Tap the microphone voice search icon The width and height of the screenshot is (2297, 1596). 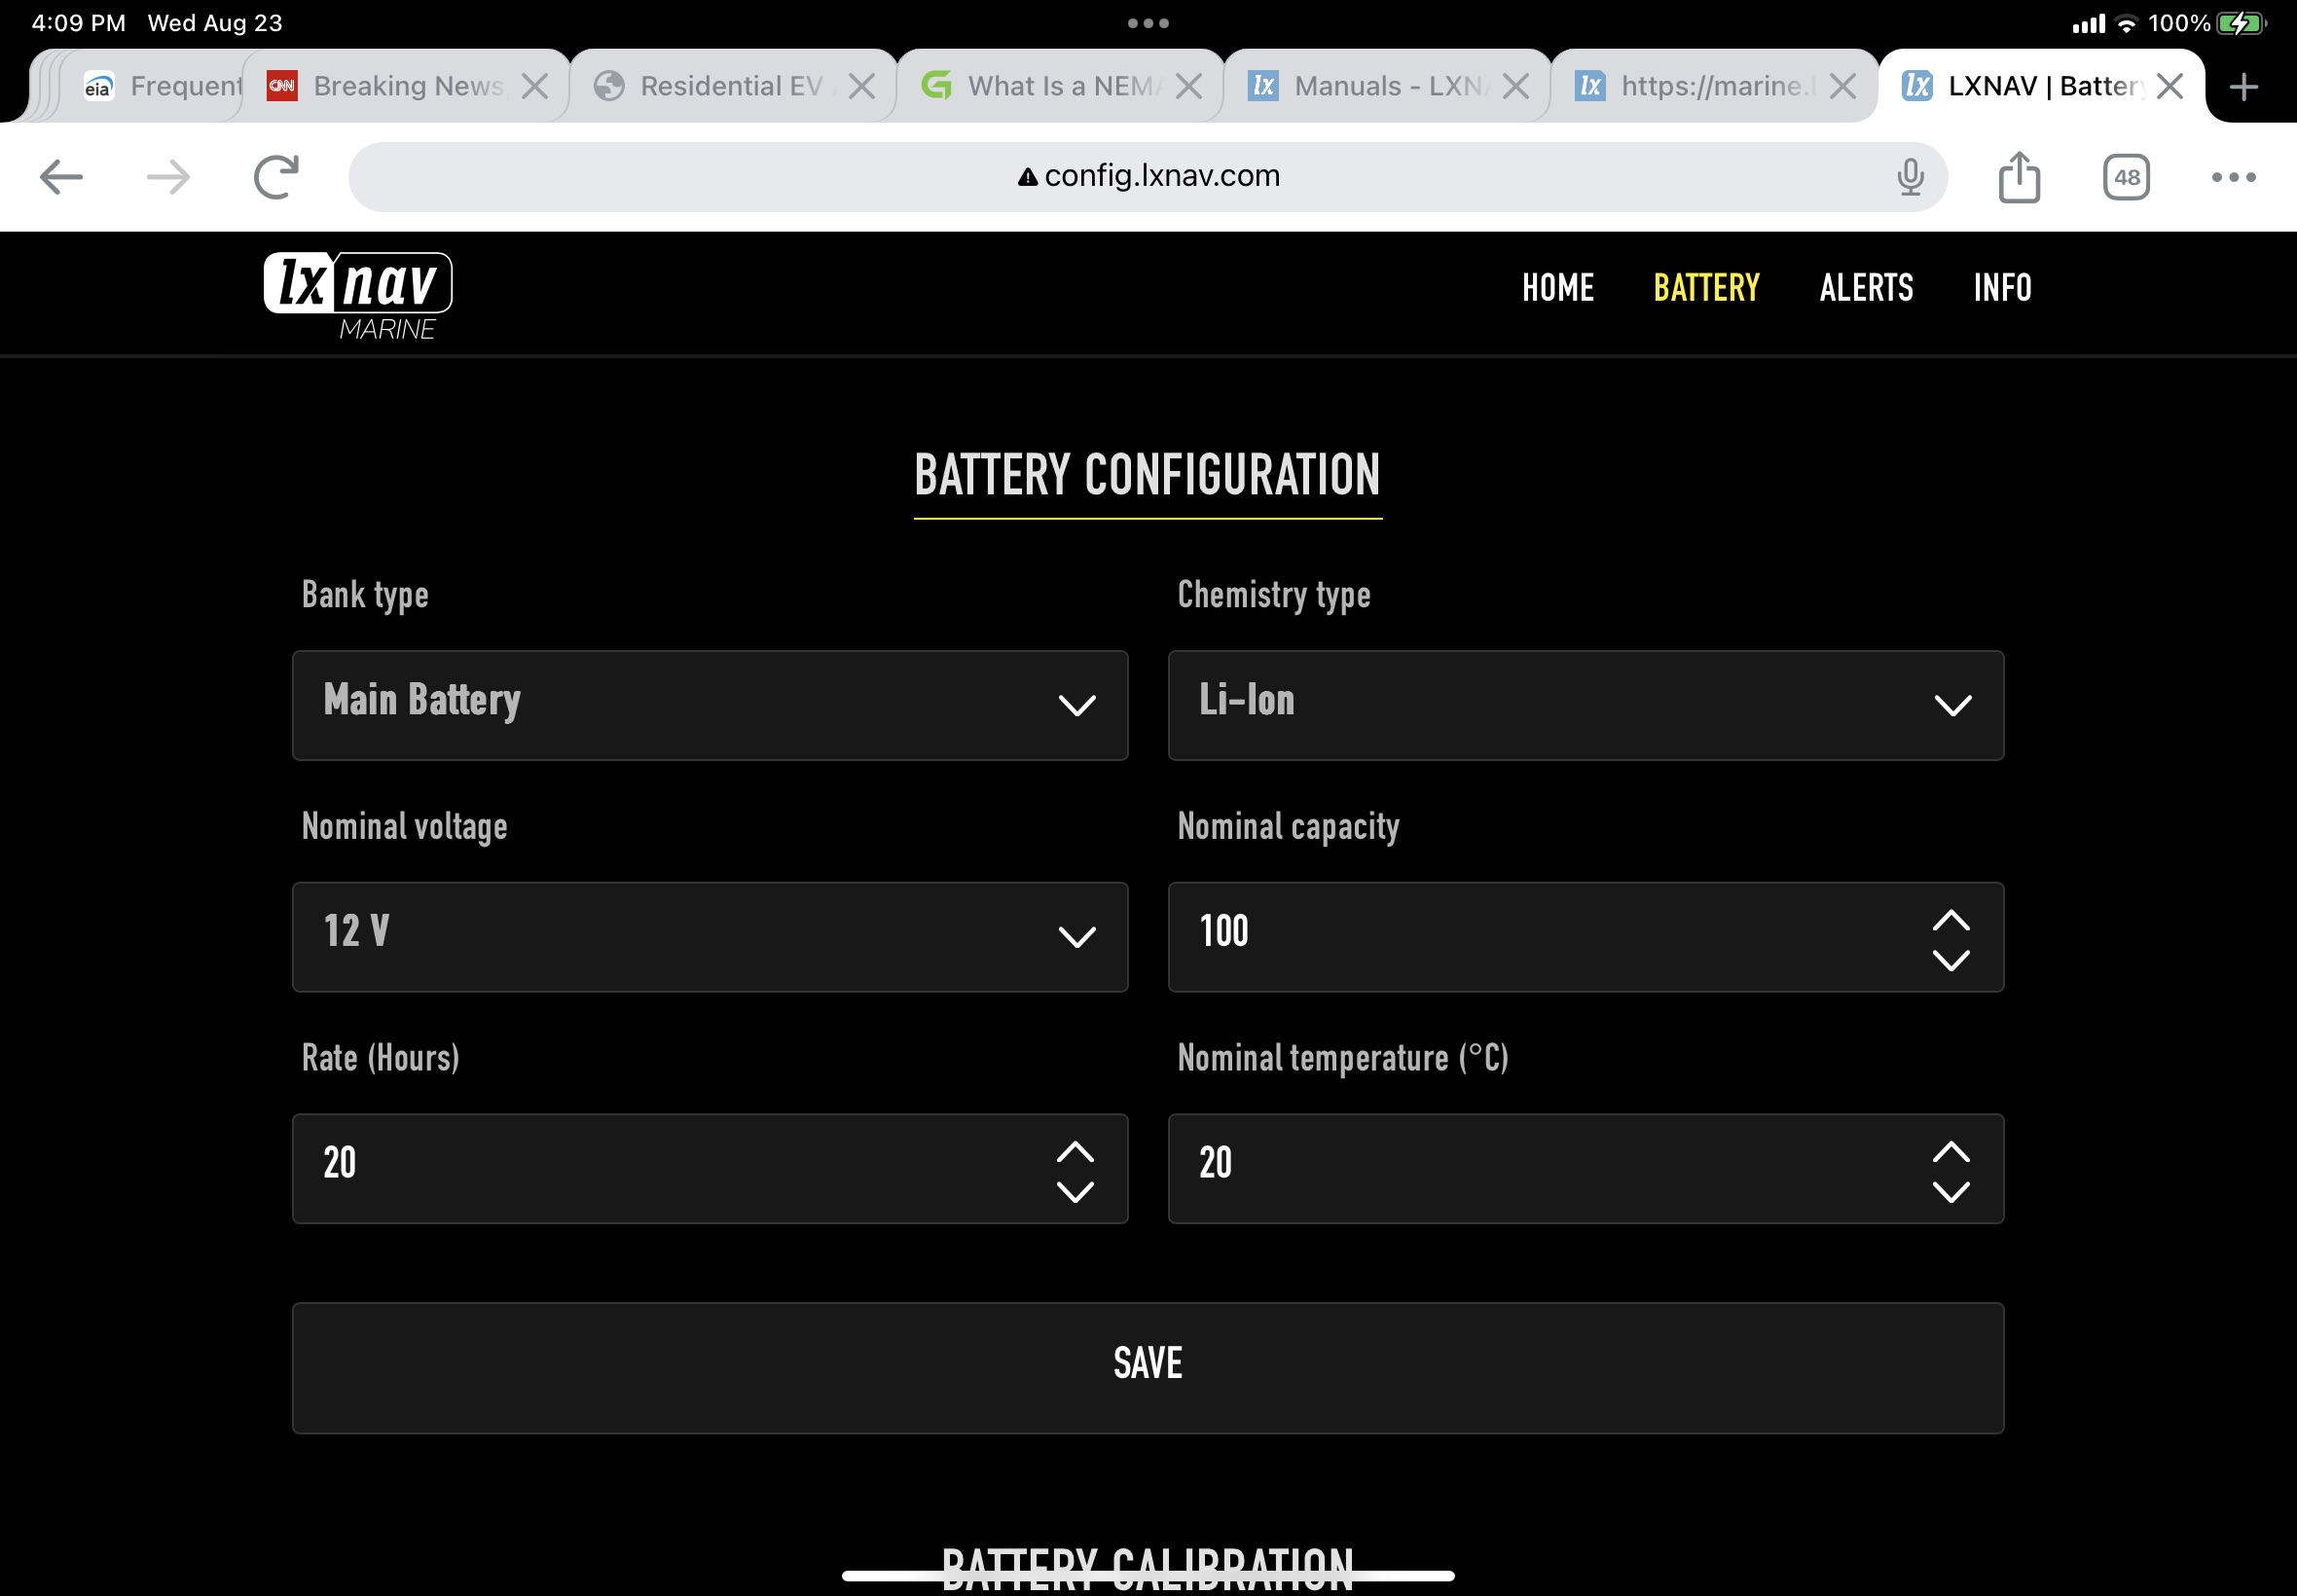pyautogui.click(x=1910, y=177)
